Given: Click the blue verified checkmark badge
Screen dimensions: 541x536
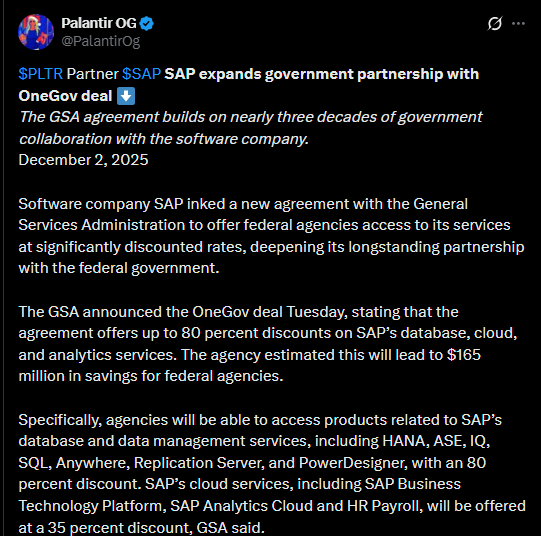Looking at the screenshot, I should pos(147,23).
